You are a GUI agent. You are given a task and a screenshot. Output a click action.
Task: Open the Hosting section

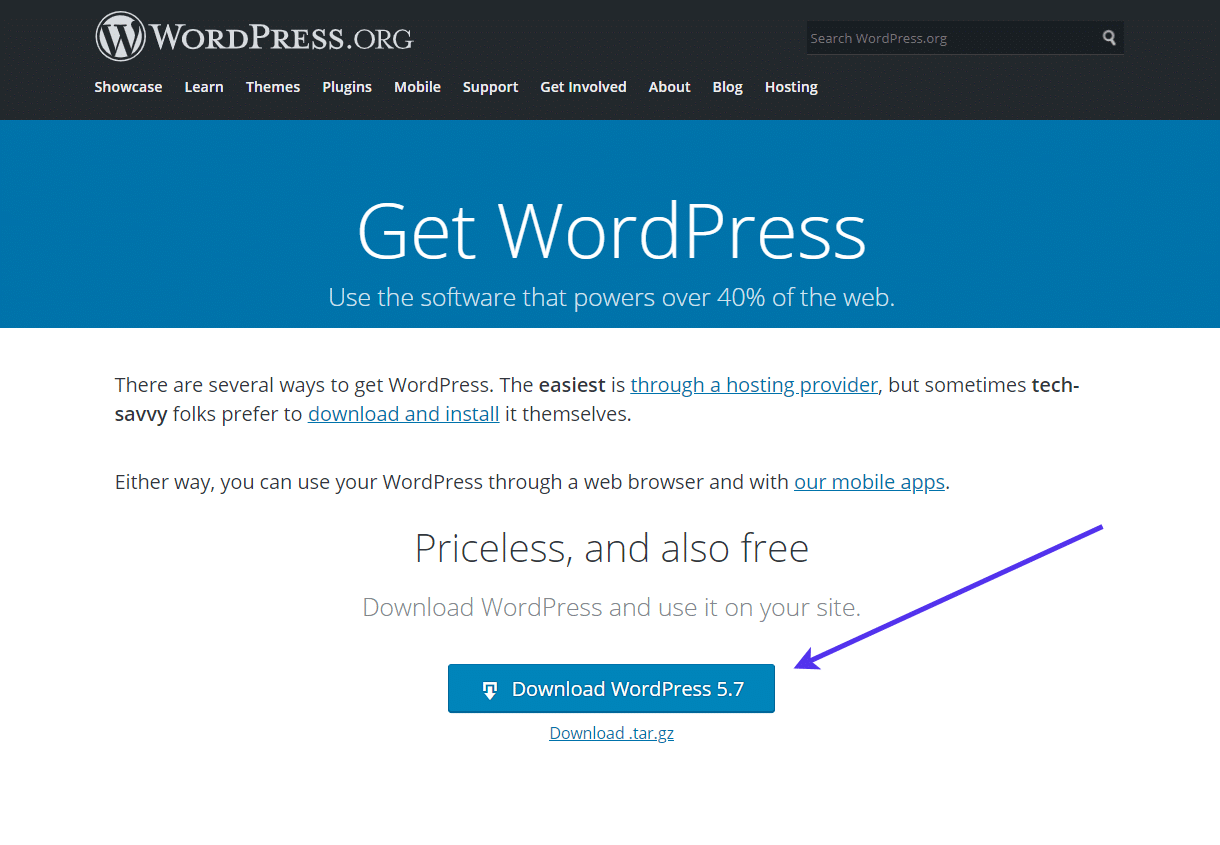pyautogui.click(x=791, y=87)
